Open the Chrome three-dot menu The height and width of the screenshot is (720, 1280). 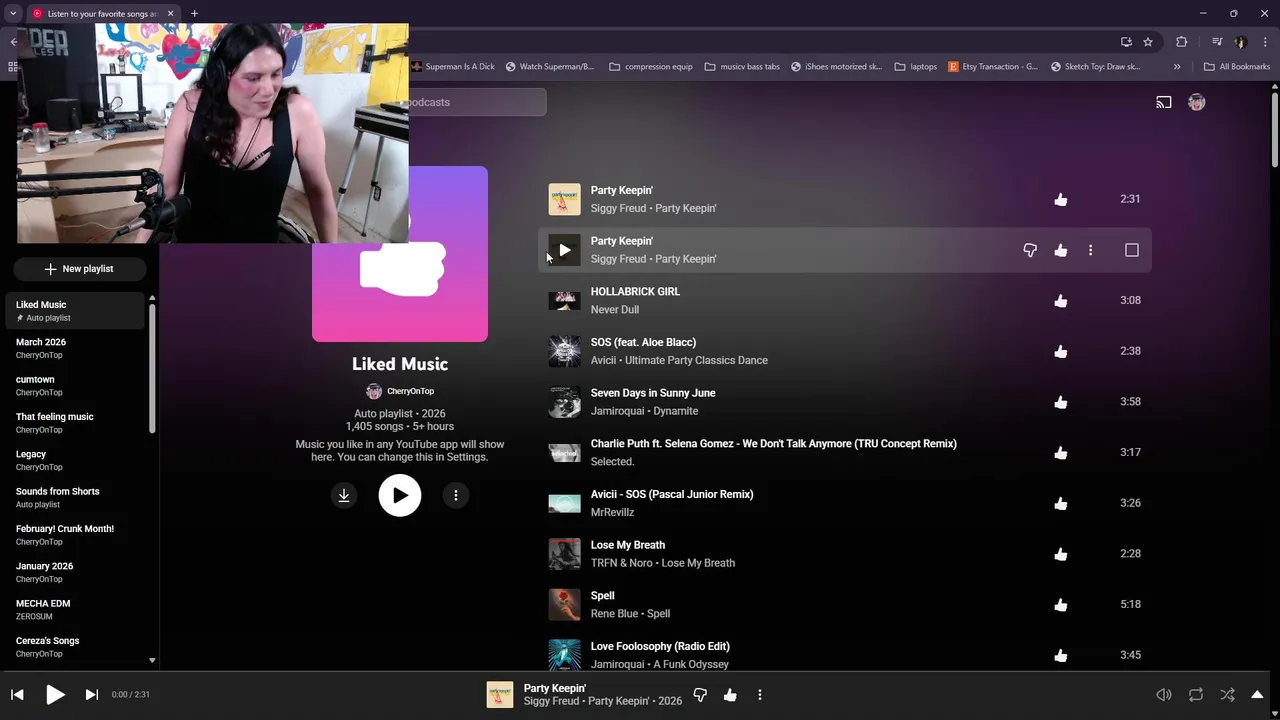(1264, 42)
